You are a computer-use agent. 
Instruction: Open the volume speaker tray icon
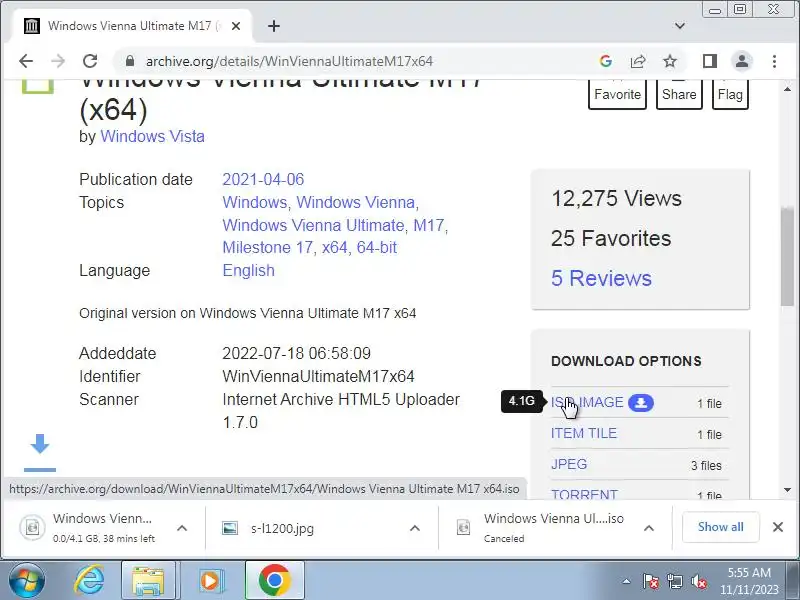[698, 581]
